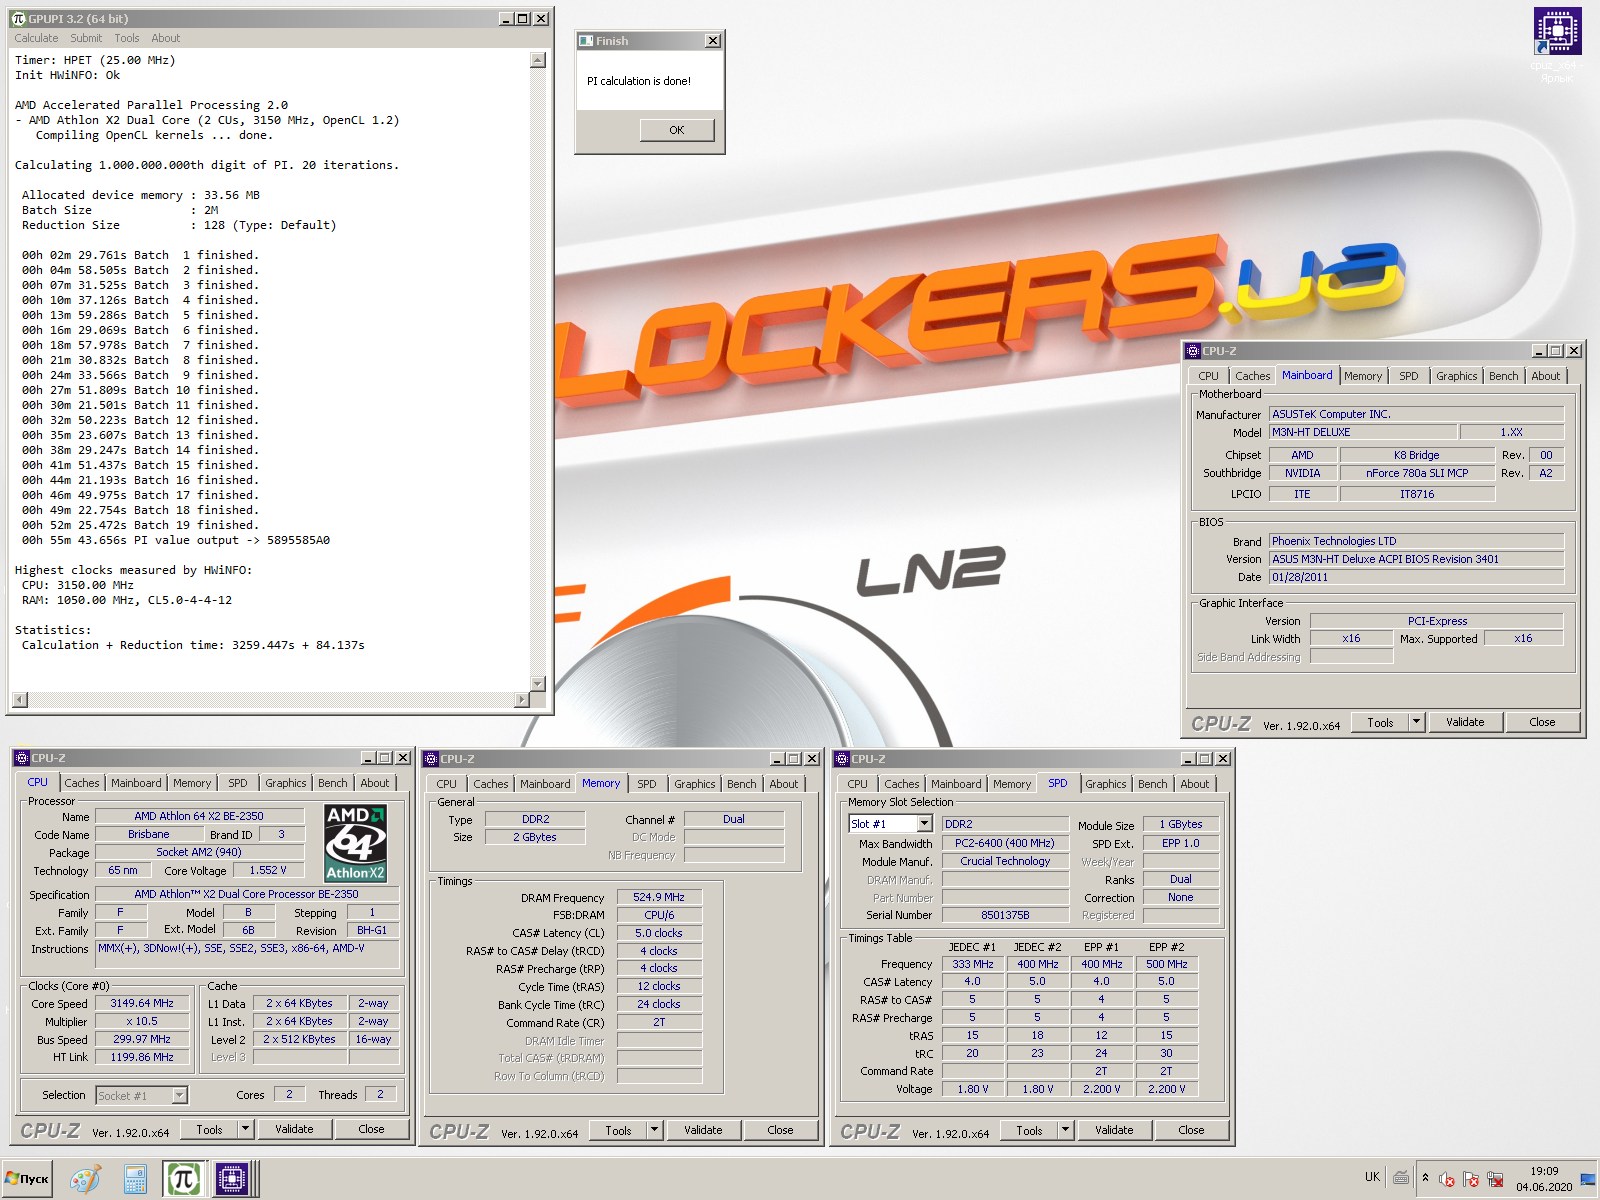The image size is (1600, 1200).
Task: Click the BIOS Date value 01/28/2011
Action: [x=1416, y=577]
